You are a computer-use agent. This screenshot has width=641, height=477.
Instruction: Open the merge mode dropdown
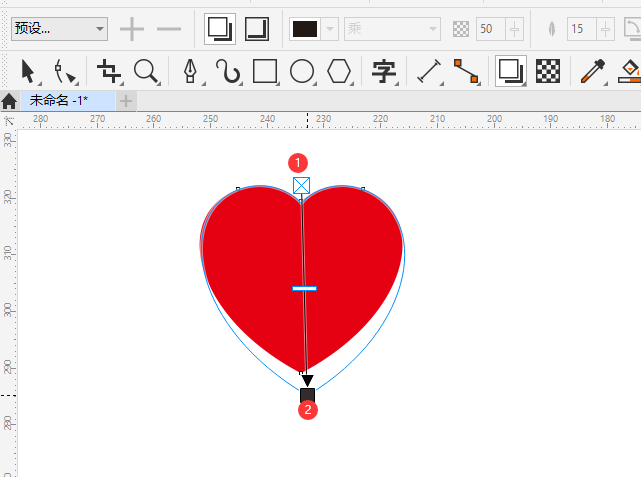[392, 29]
